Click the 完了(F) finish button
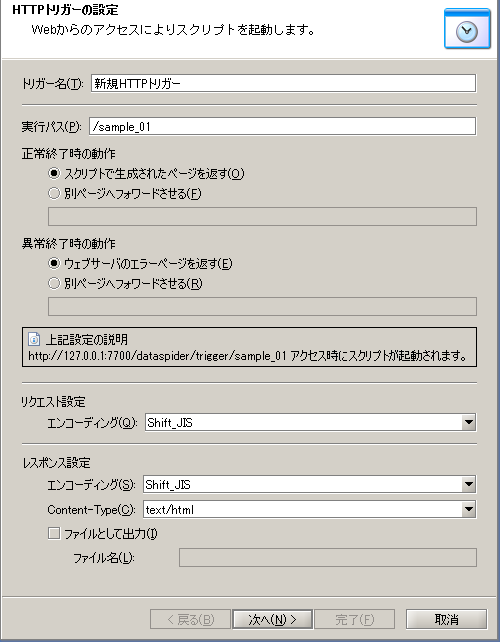Viewport: 500px width, 642px height. [x=355, y=619]
